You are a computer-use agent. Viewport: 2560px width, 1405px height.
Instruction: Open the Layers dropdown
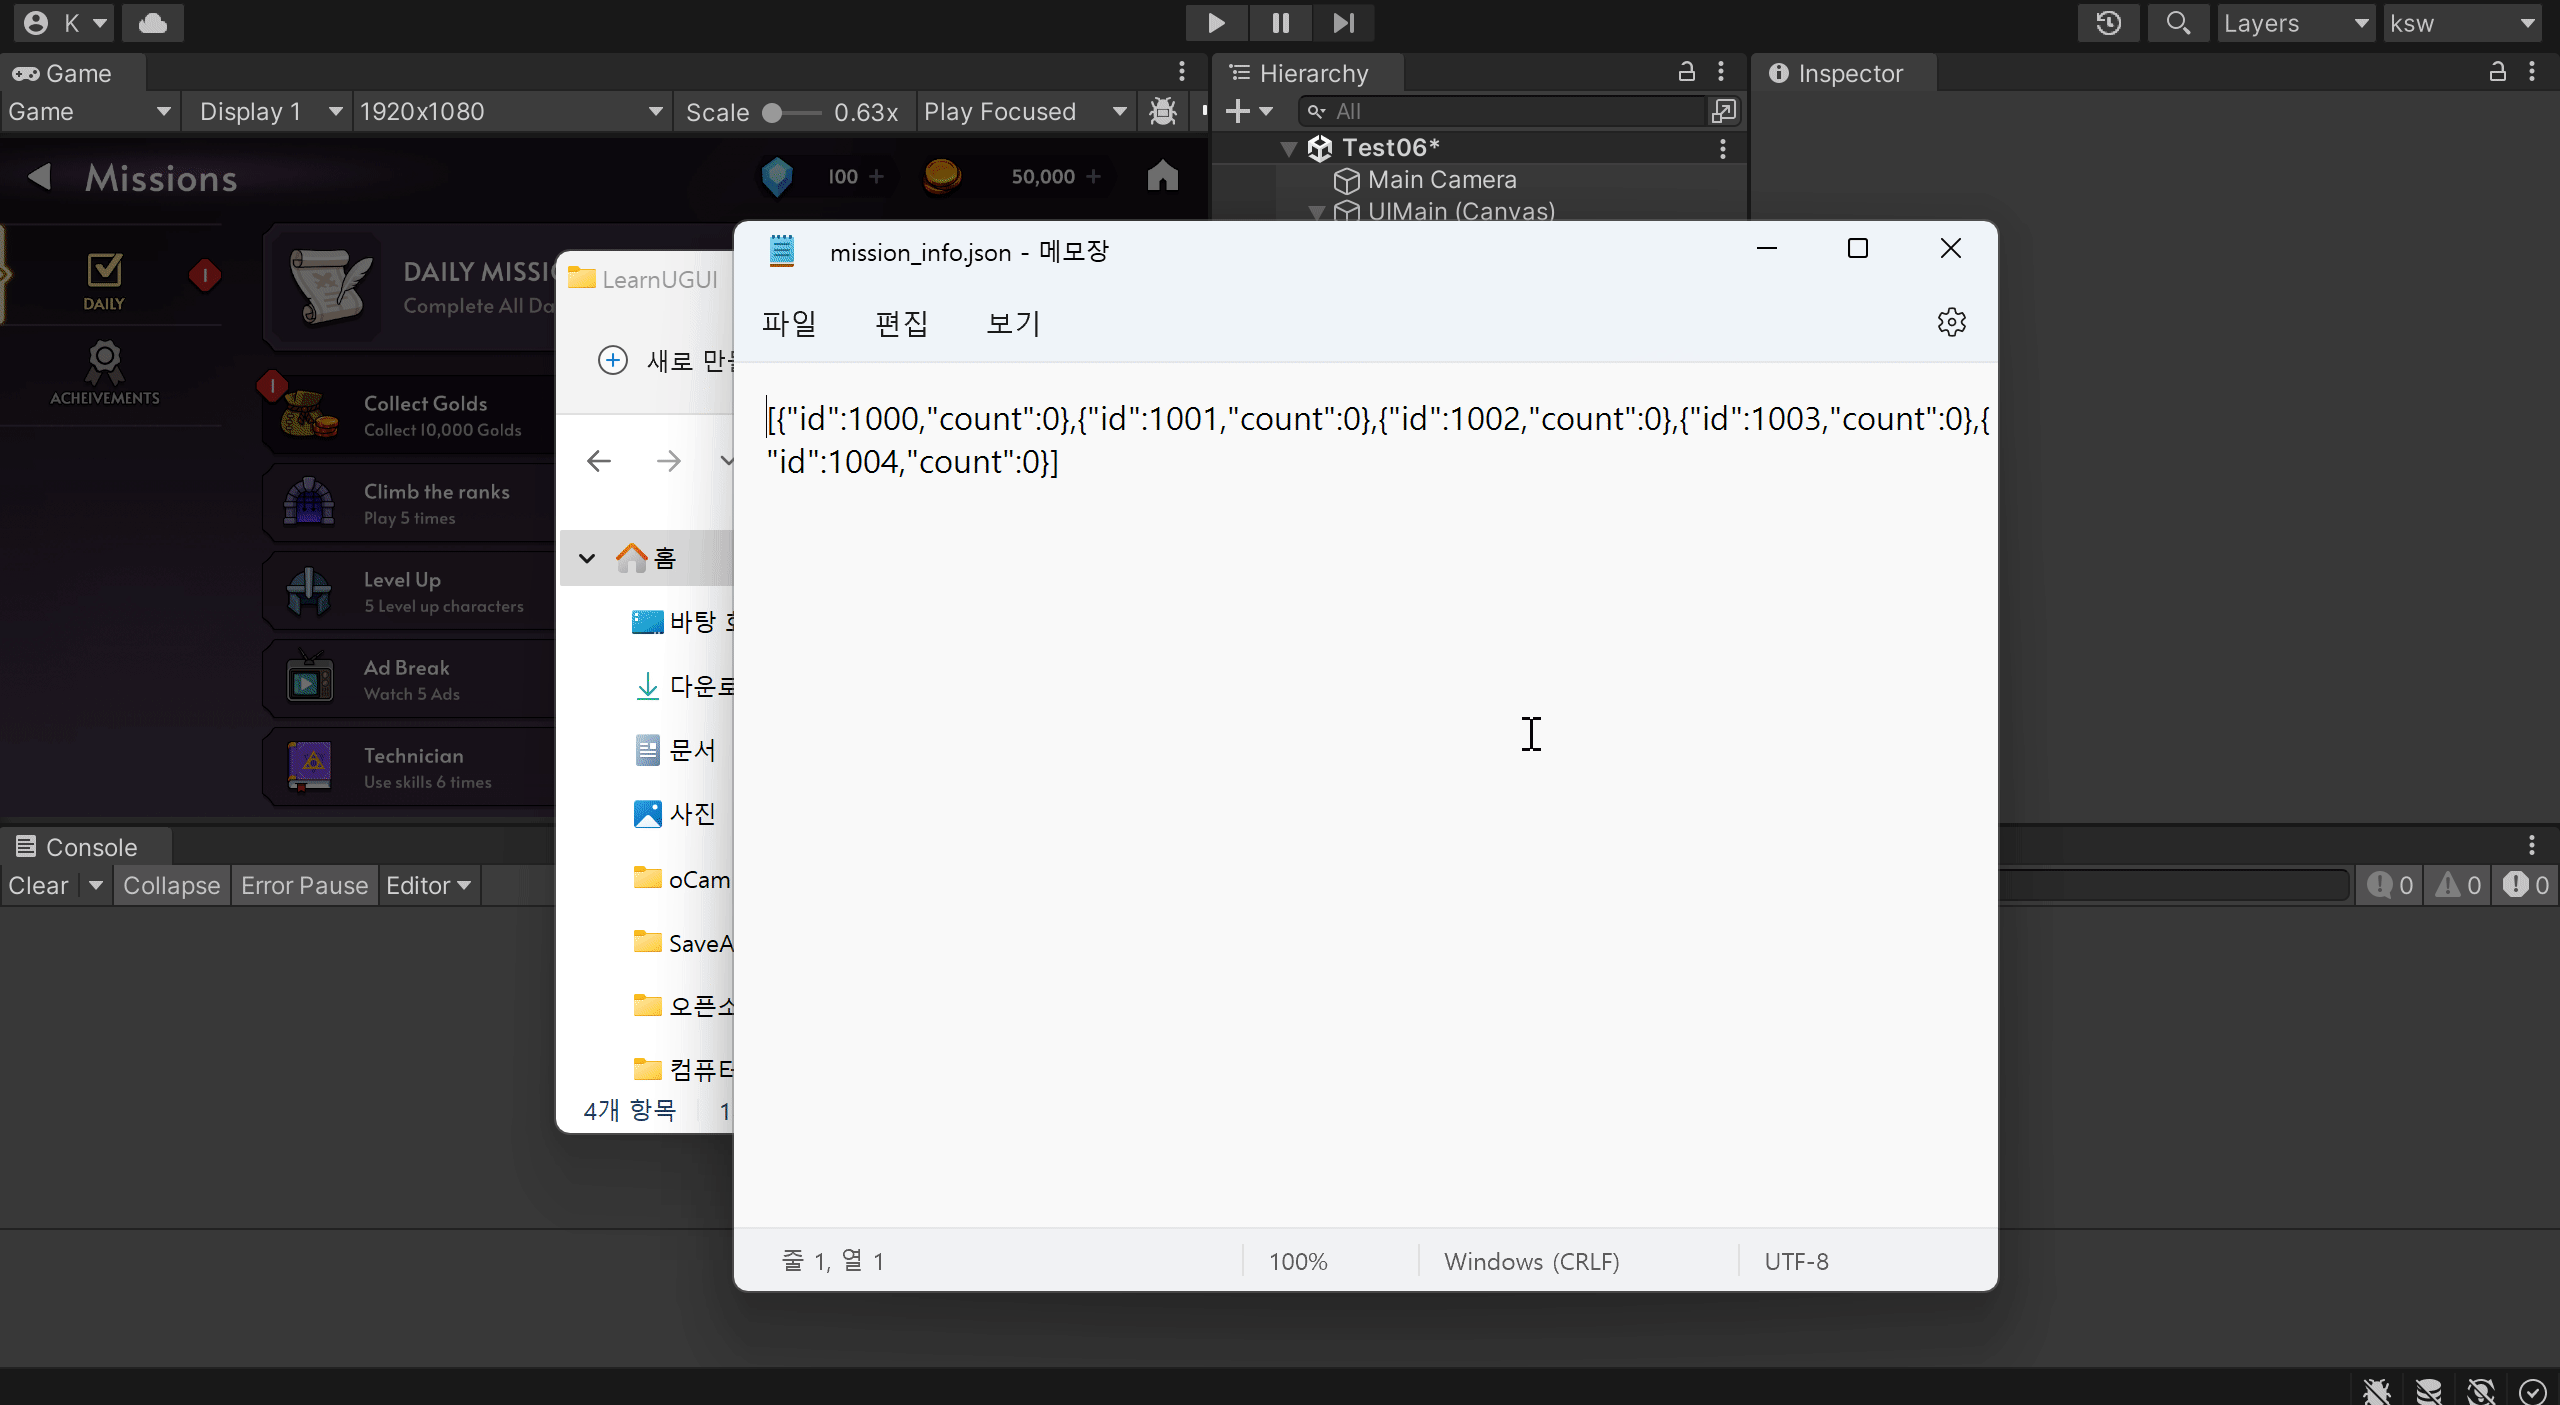(2296, 23)
